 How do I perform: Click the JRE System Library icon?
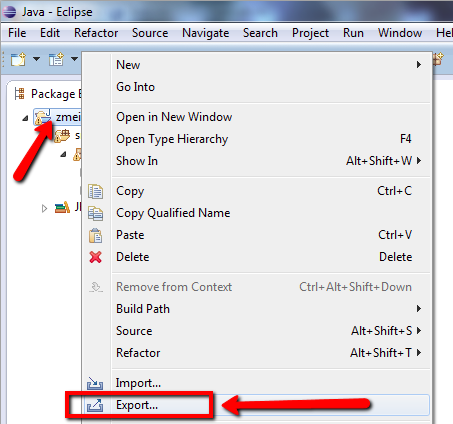pyautogui.click(x=62, y=207)
